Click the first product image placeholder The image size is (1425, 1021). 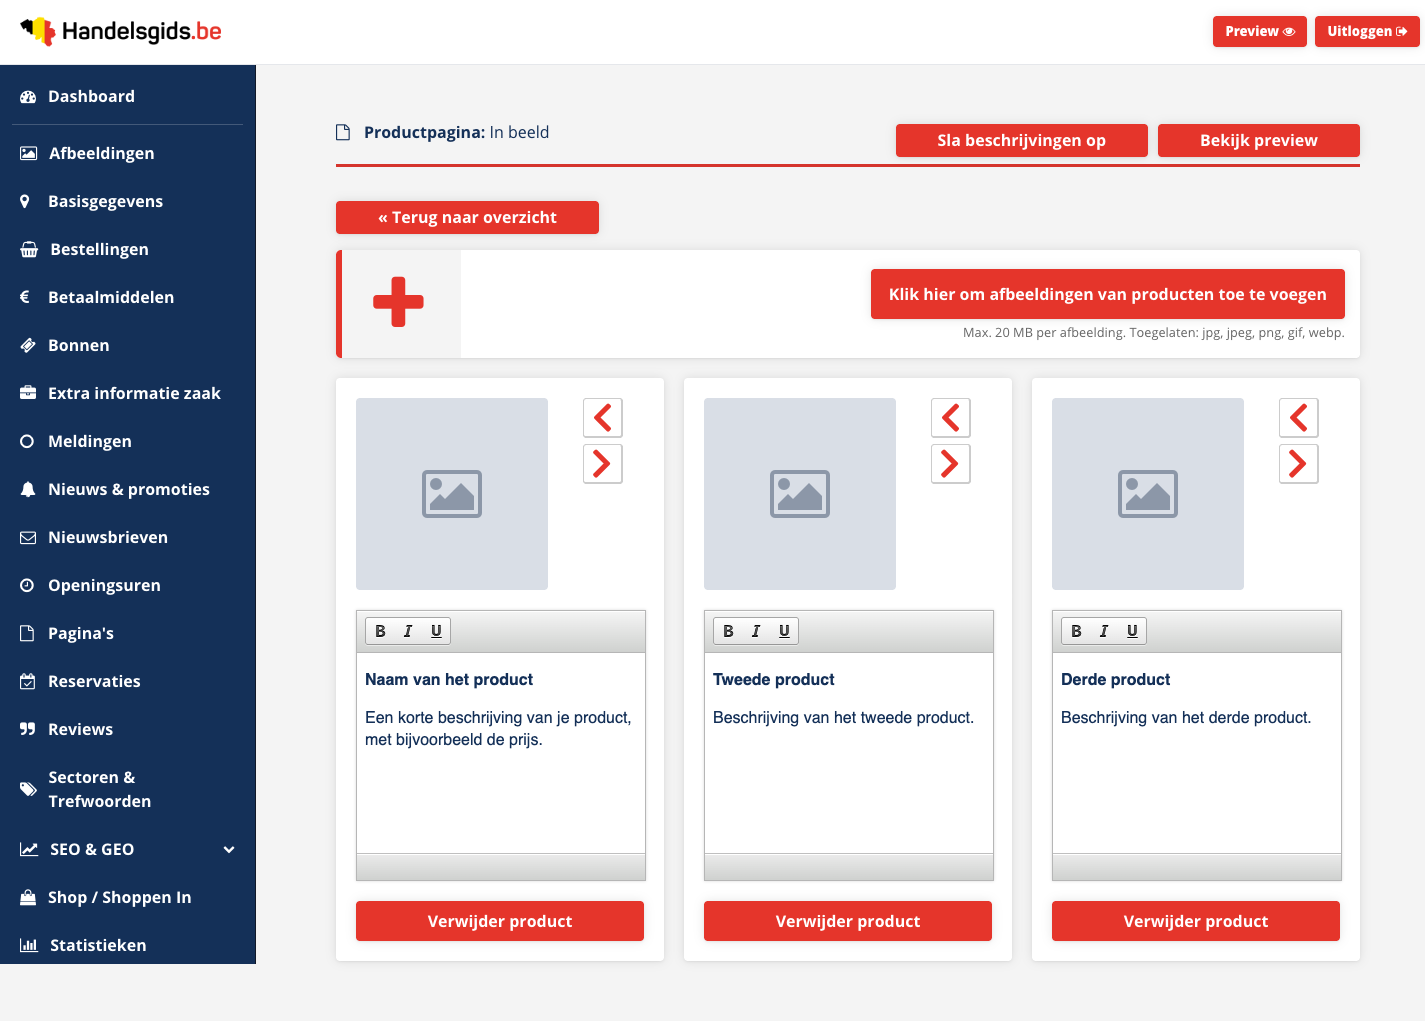point(452,494)
